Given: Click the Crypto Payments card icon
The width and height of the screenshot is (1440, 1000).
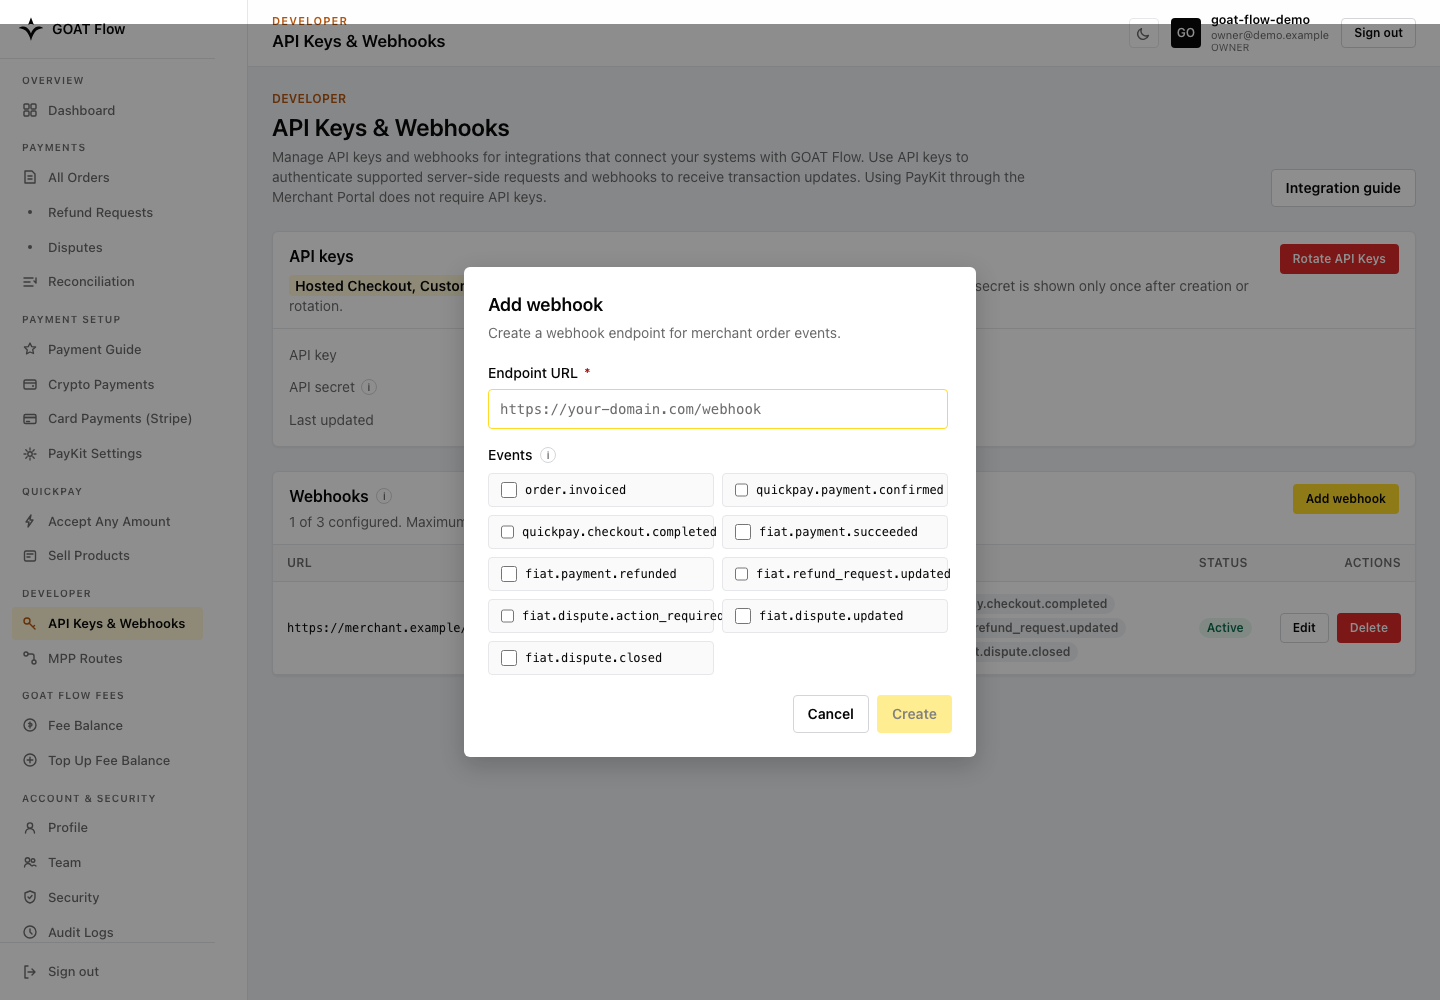Looking at the screenshot, I should [x=30, y=385].
